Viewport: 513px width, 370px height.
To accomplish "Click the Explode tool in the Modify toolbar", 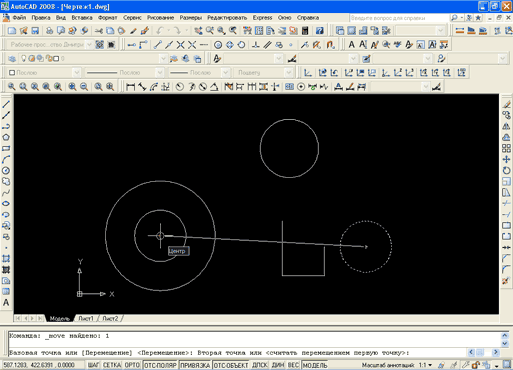I will tap(506, 281).
